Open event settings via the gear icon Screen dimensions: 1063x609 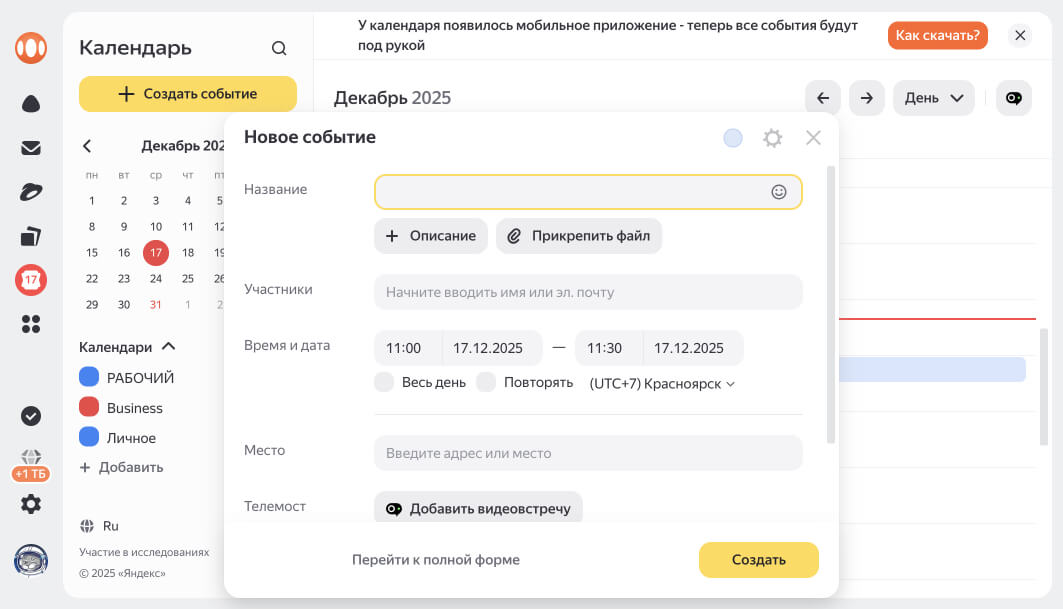772,137
